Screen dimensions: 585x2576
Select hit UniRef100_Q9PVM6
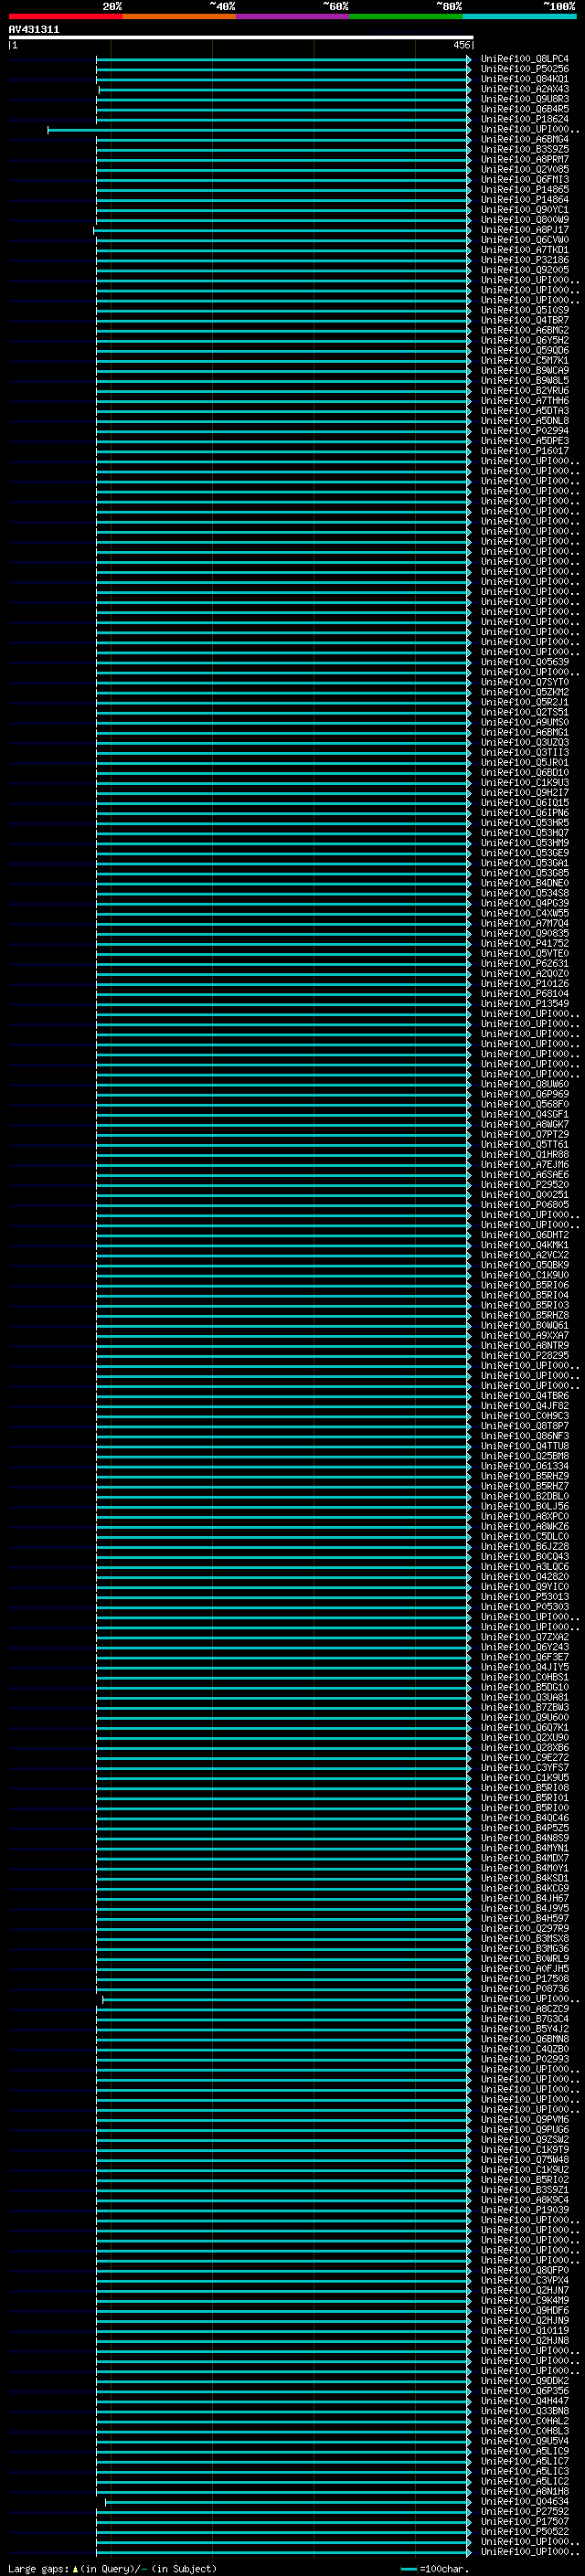(x=525, y=2119)
